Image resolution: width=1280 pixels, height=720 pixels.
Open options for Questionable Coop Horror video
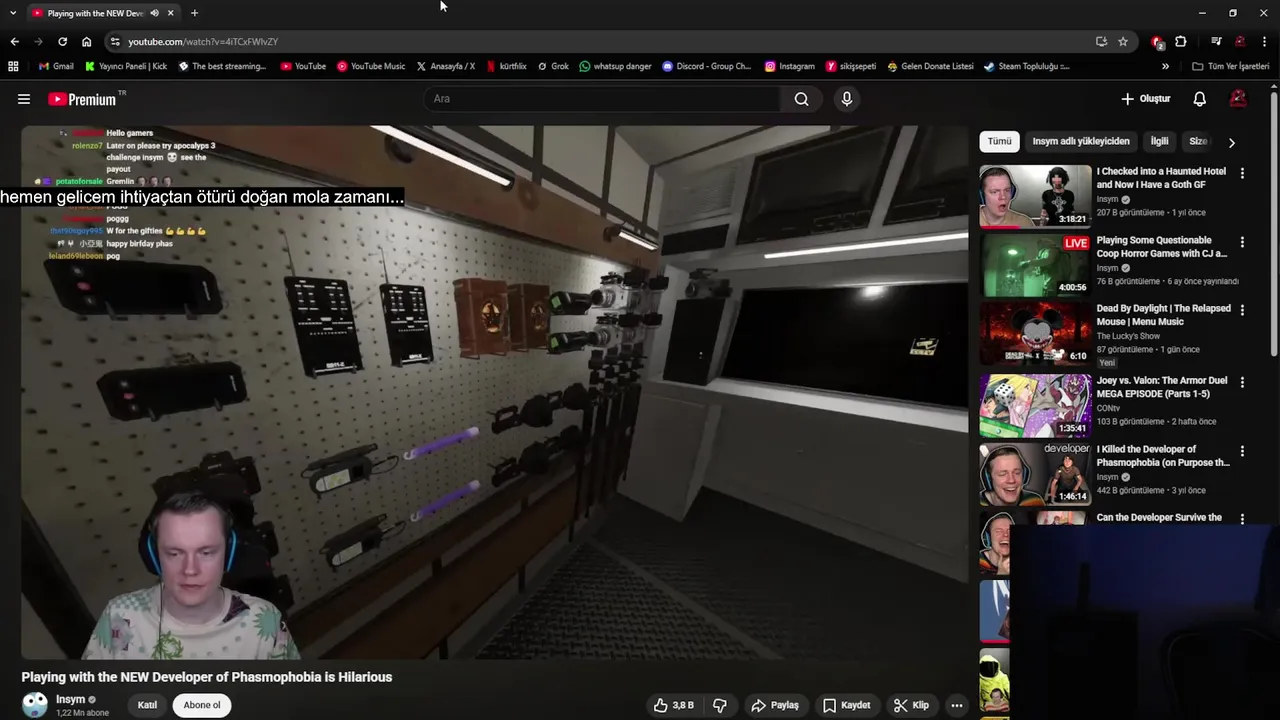click(x=1242, y=242)
